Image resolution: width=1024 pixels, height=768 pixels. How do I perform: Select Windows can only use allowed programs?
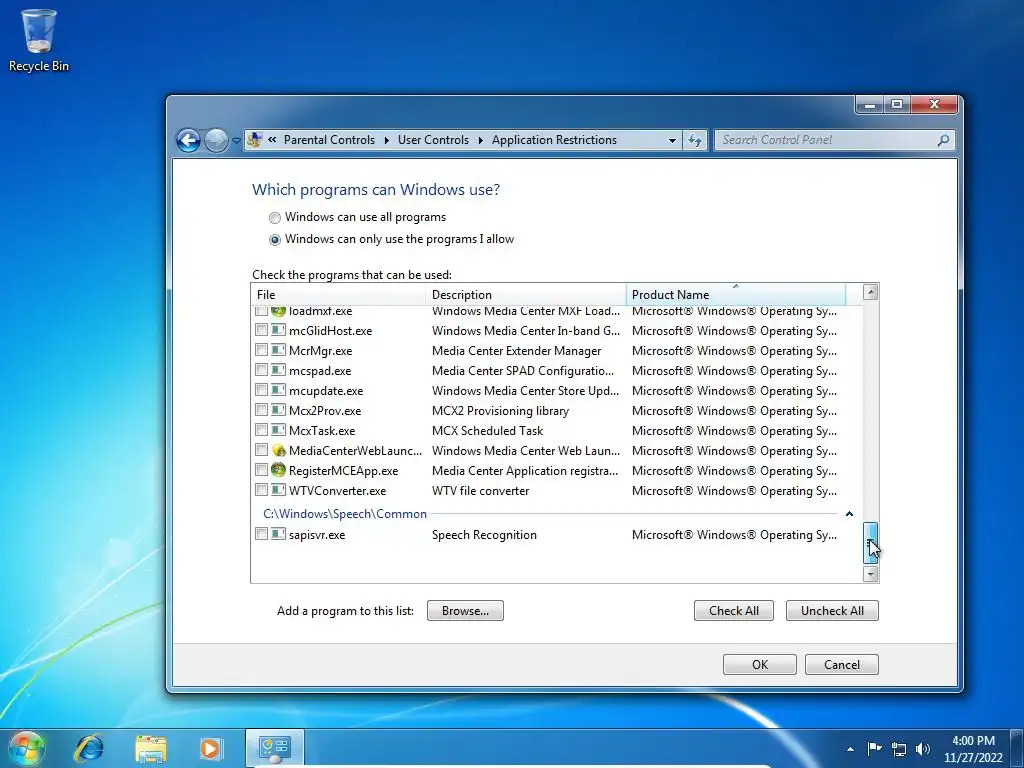pyautogui.click(x=275, y=240)
